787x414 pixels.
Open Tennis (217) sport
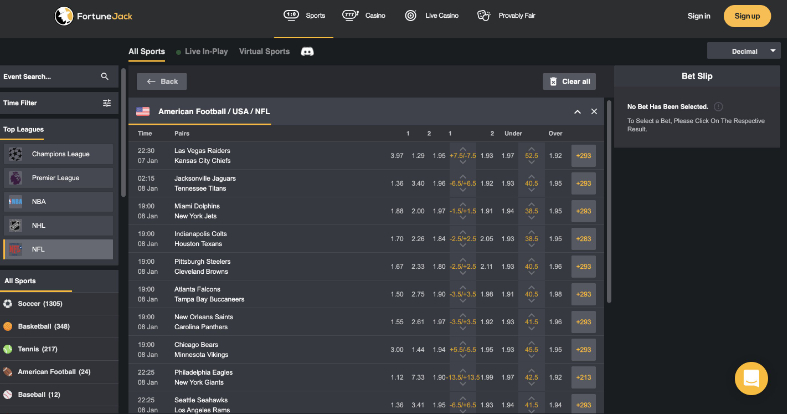[x=59, y=349]
